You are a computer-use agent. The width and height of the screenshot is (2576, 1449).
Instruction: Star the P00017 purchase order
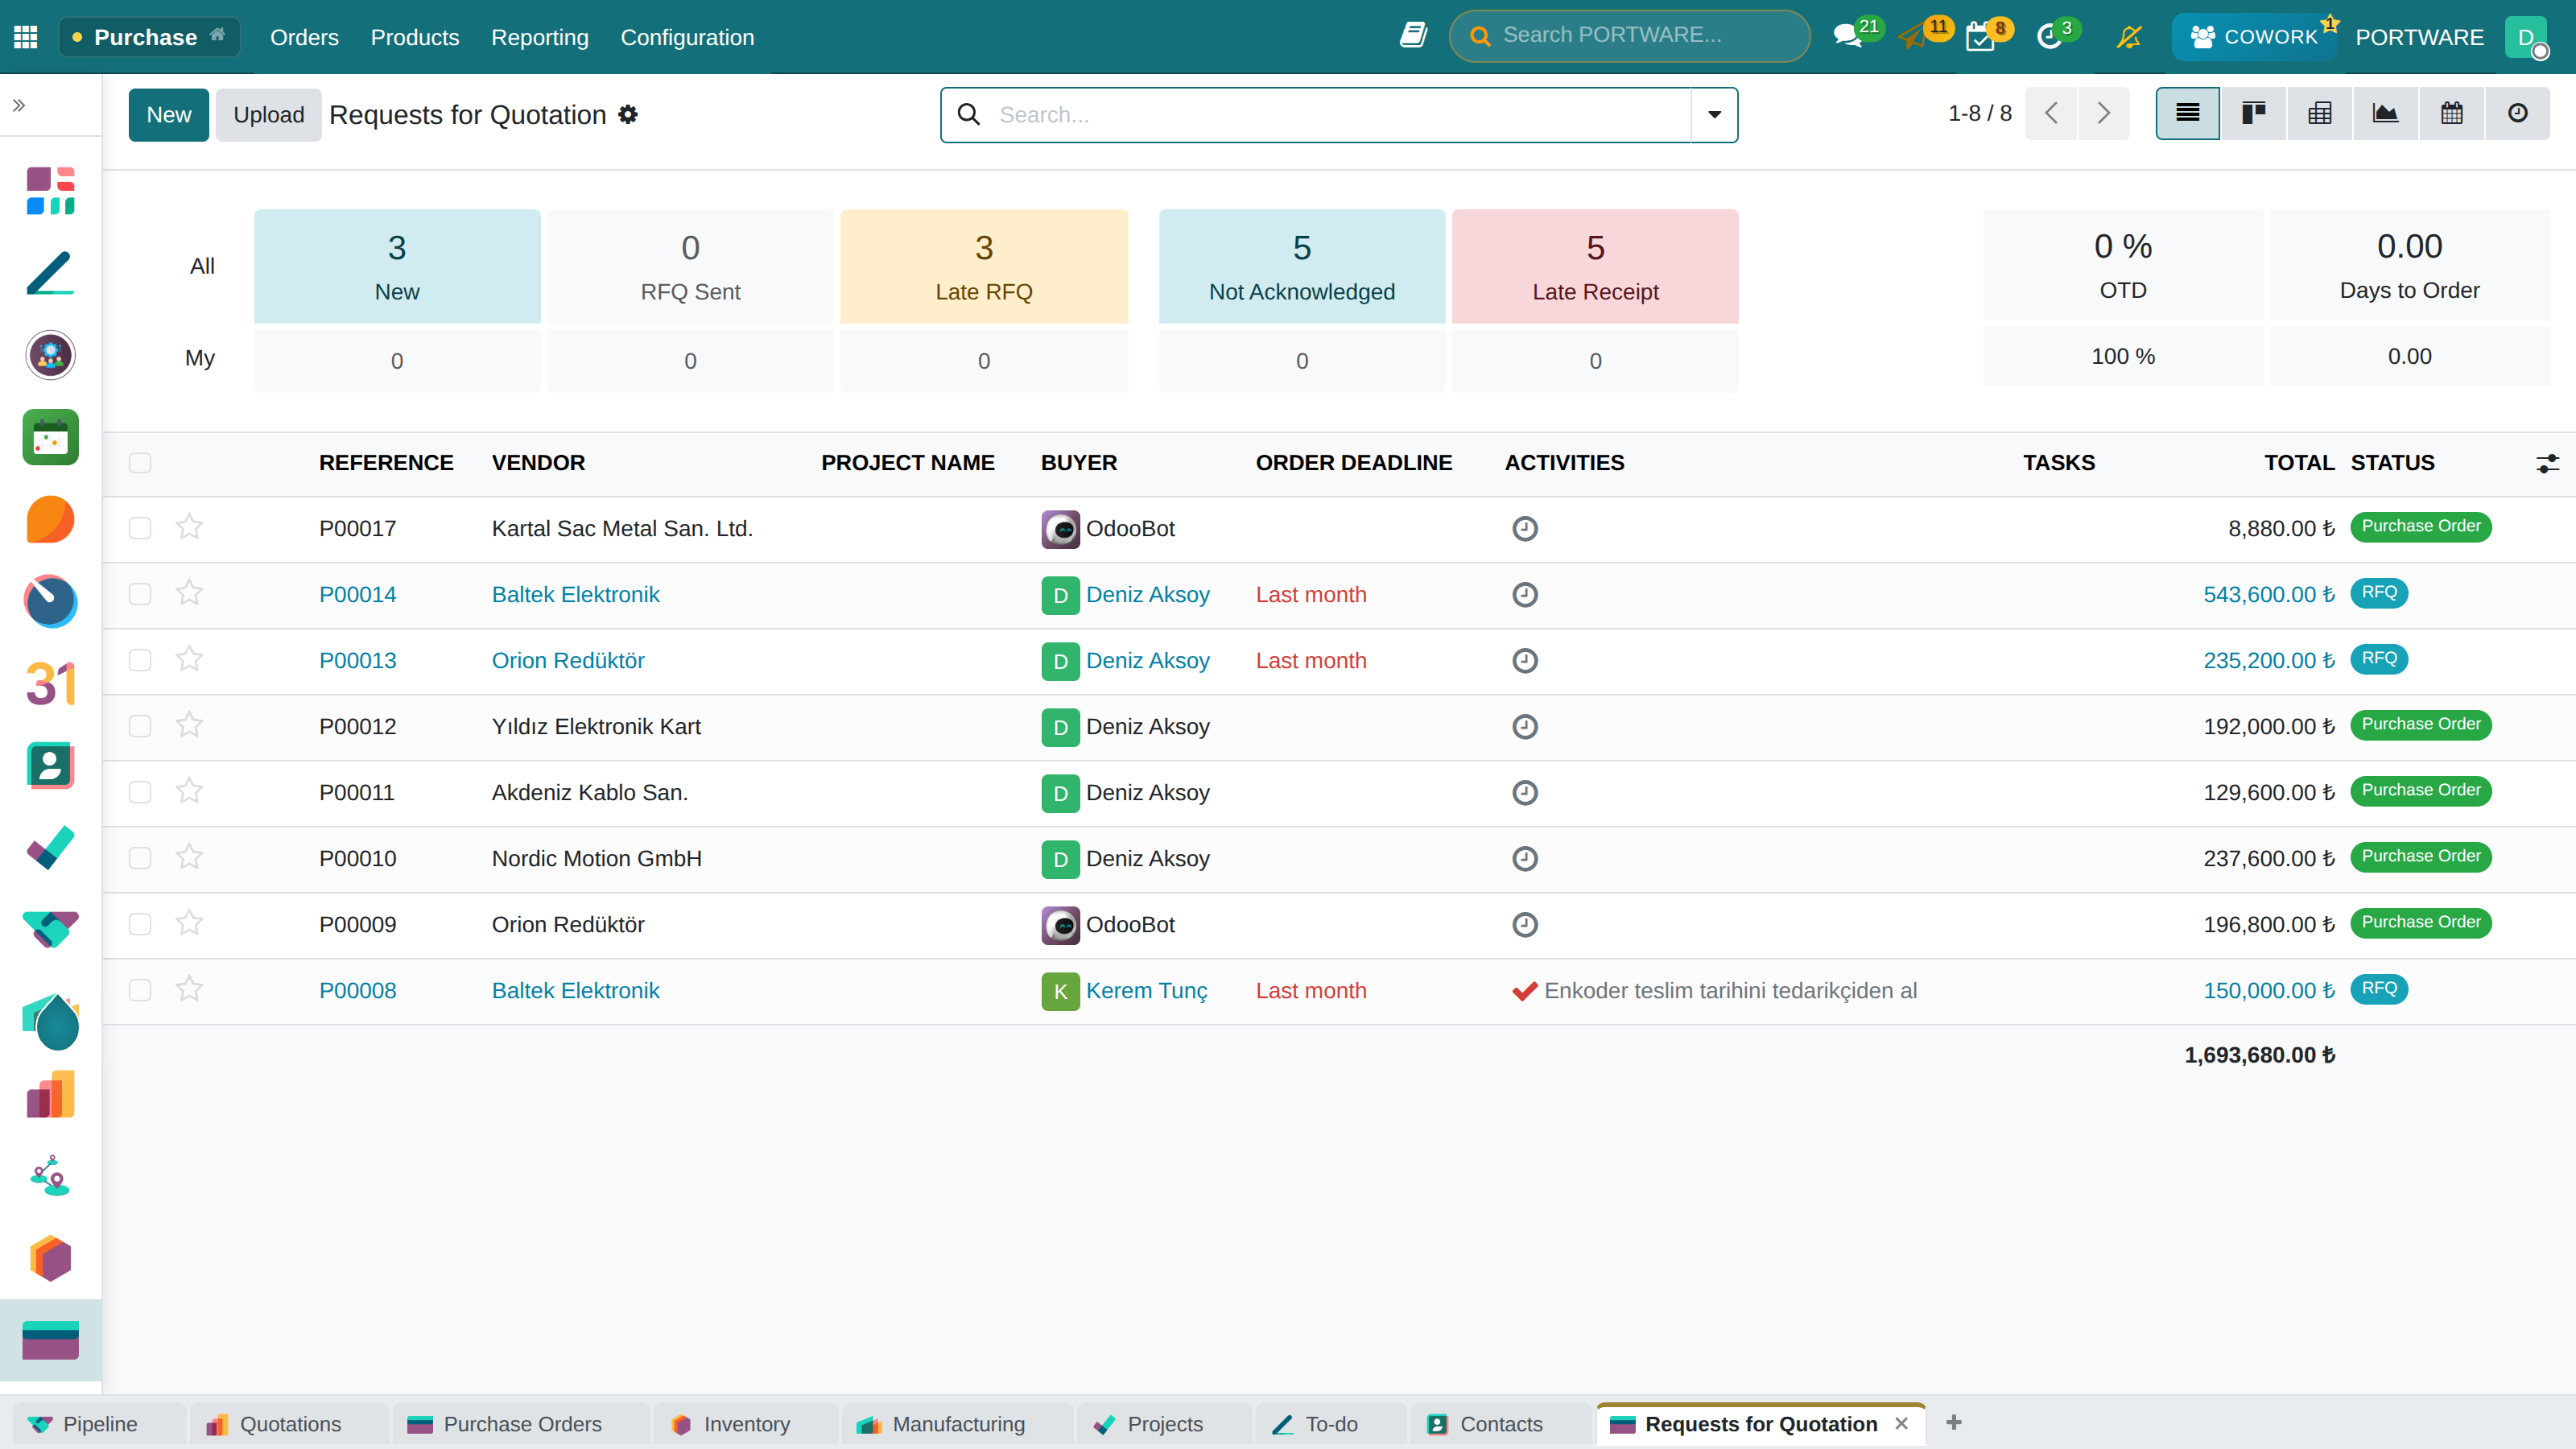pos(189,528)
